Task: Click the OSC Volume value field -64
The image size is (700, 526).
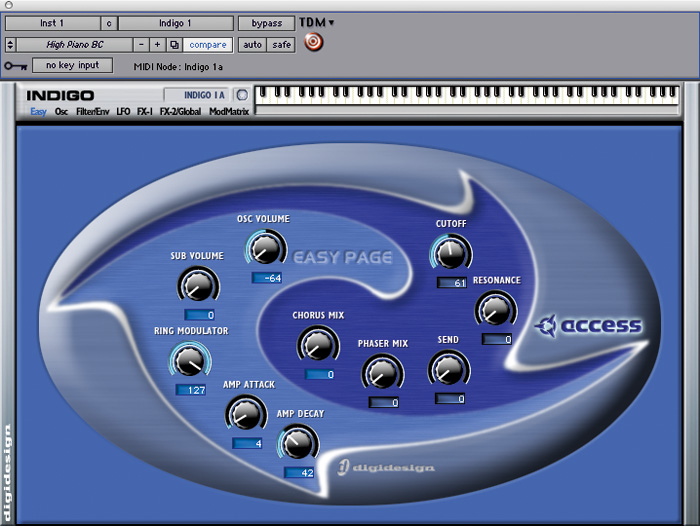Action: click(x=267, y=278)
